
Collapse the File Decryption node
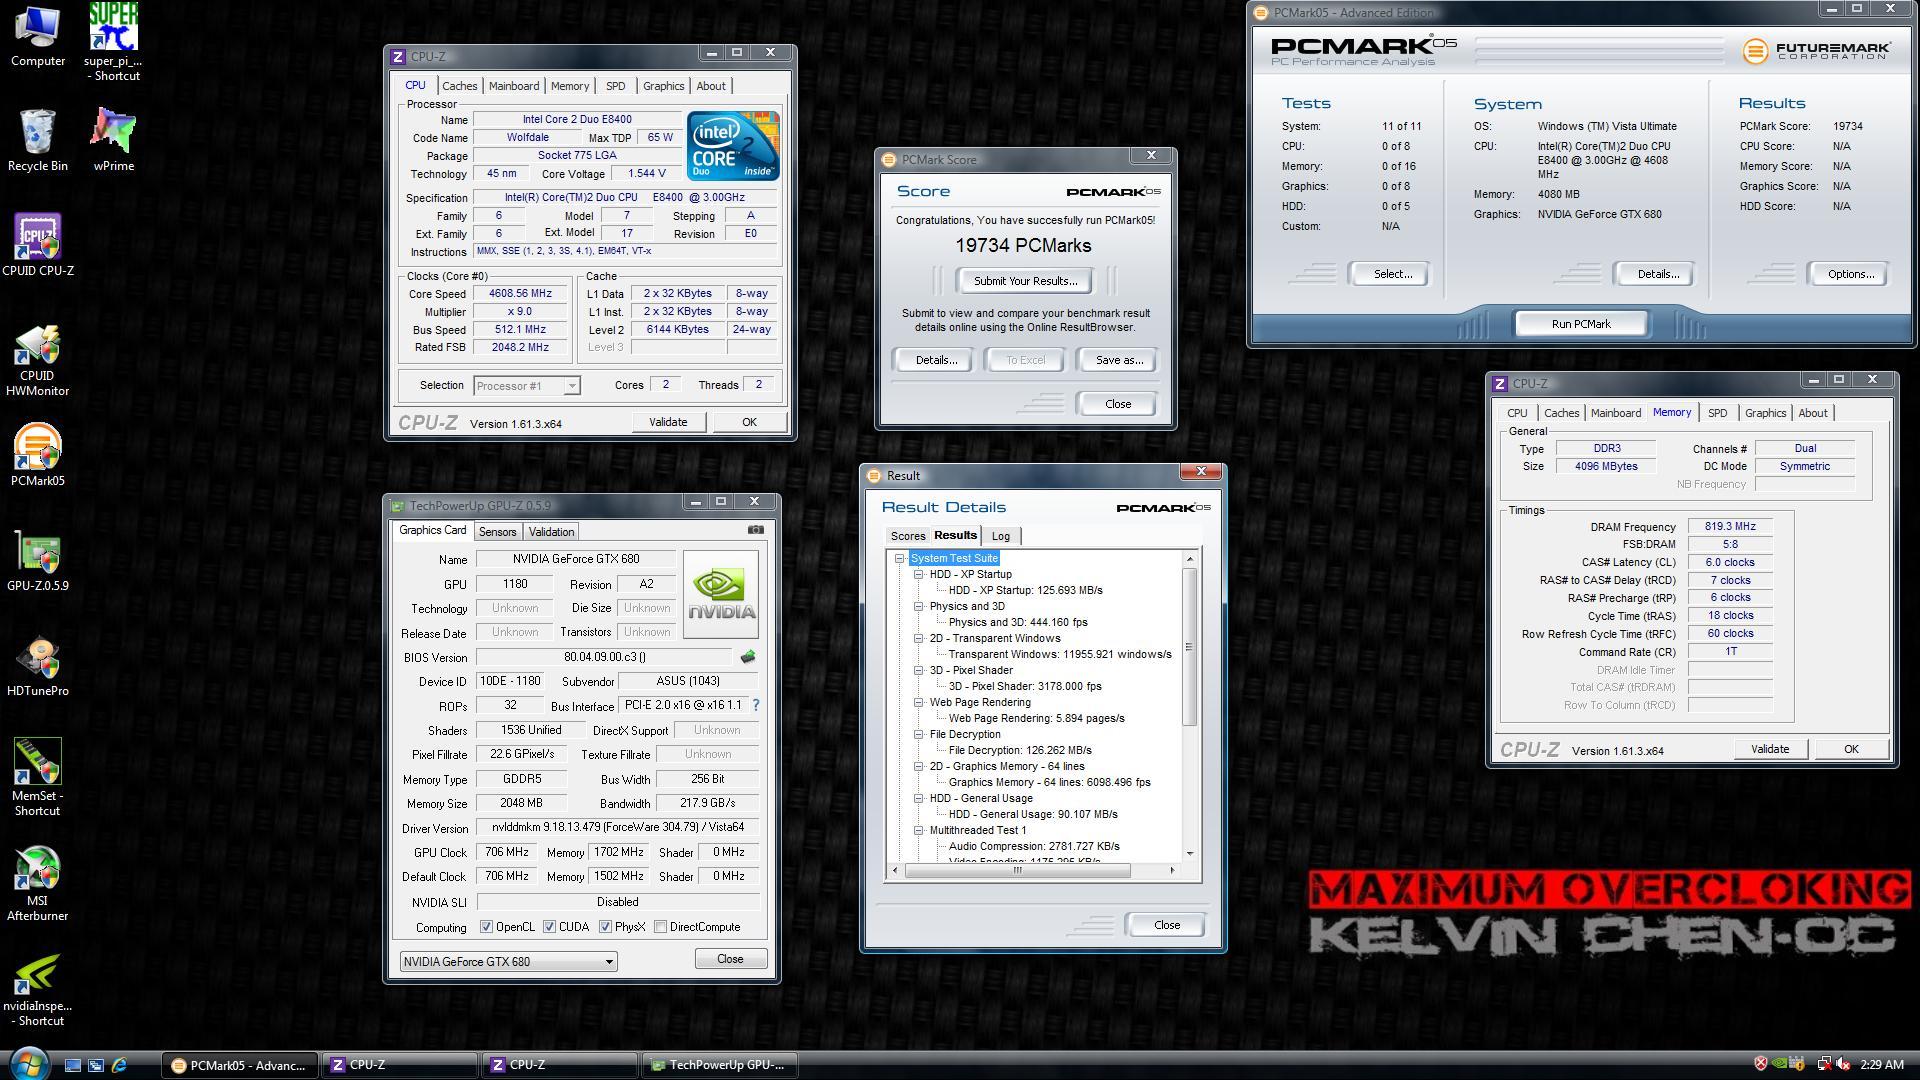point(918,734)
